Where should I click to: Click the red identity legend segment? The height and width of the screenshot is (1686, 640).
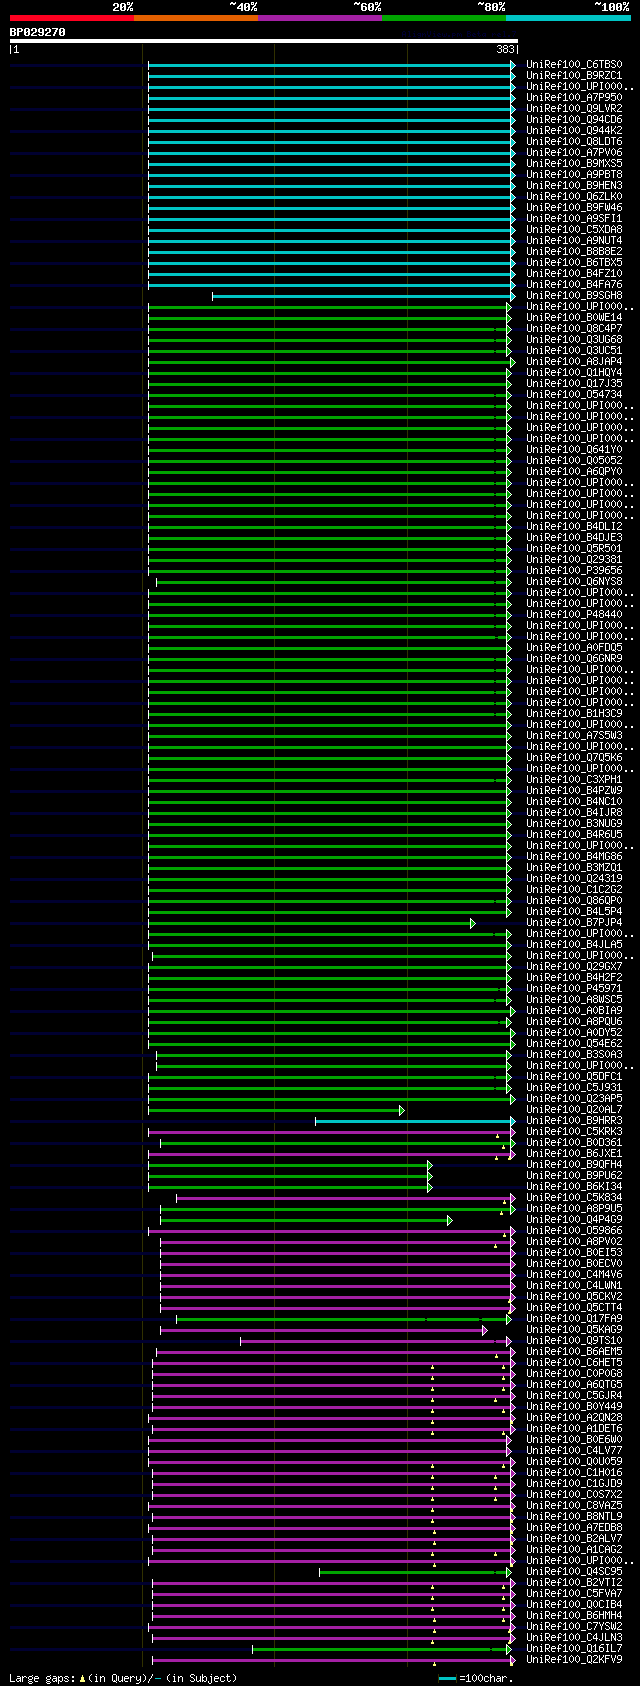(x=72, y=18)
